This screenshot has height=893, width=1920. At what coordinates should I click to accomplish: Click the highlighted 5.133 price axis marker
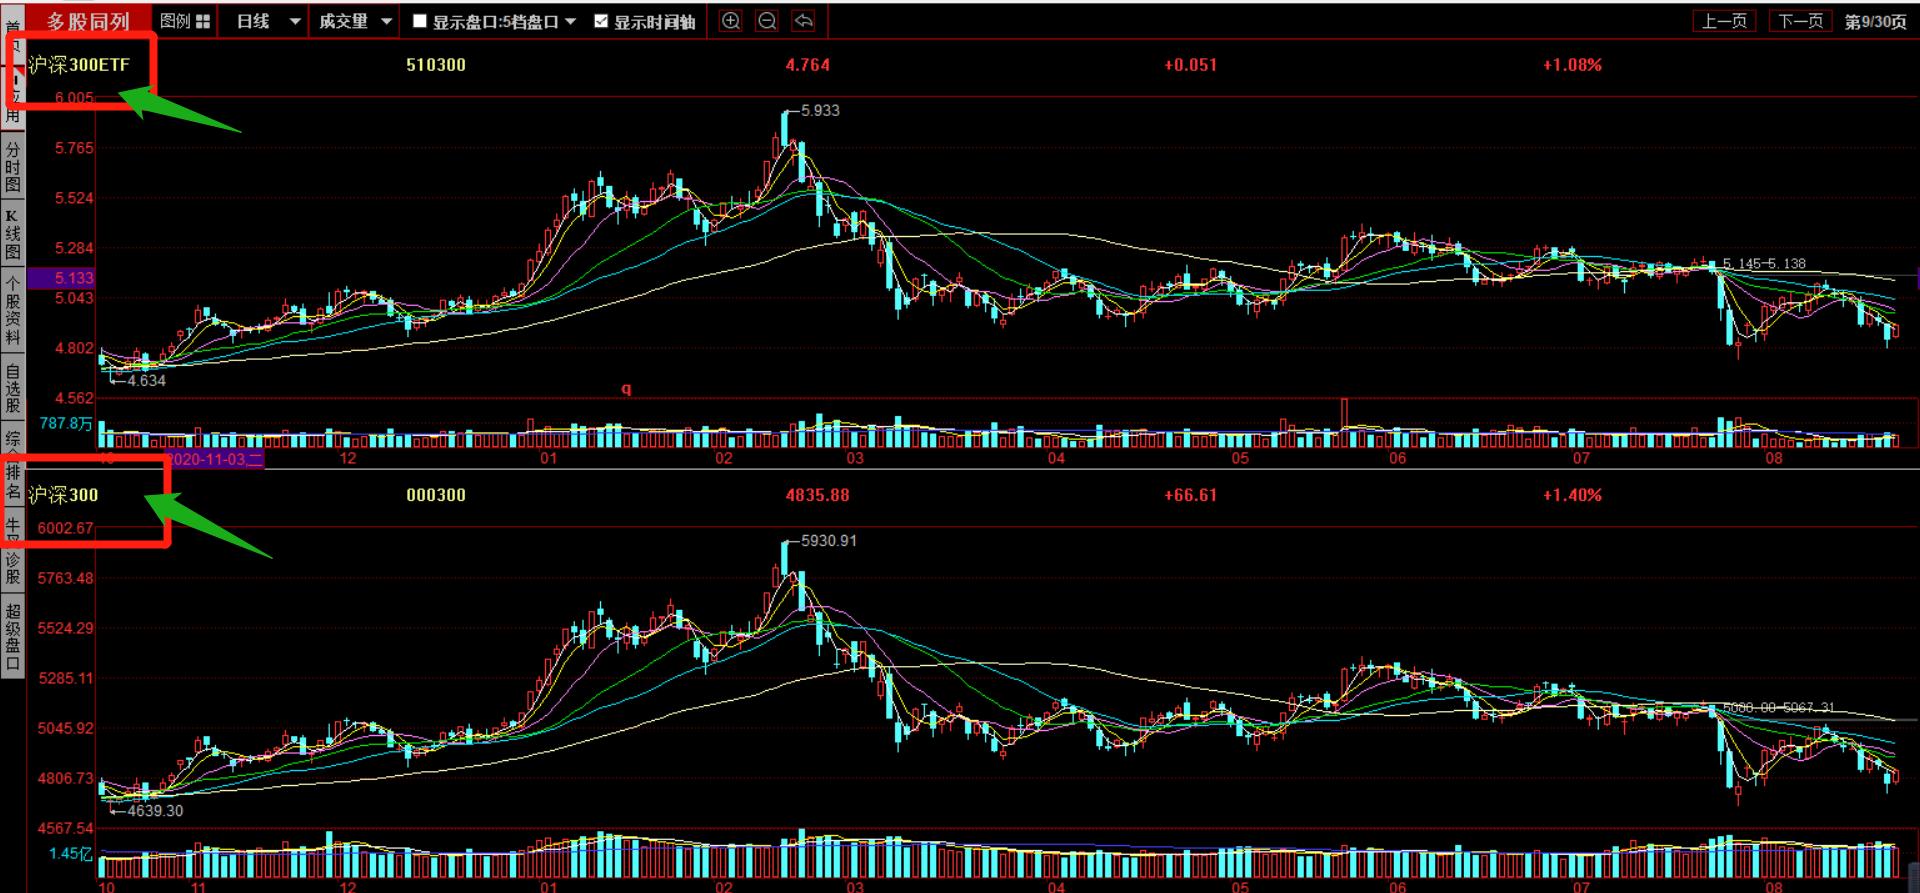pyautogui.click(x=62, y=278)
